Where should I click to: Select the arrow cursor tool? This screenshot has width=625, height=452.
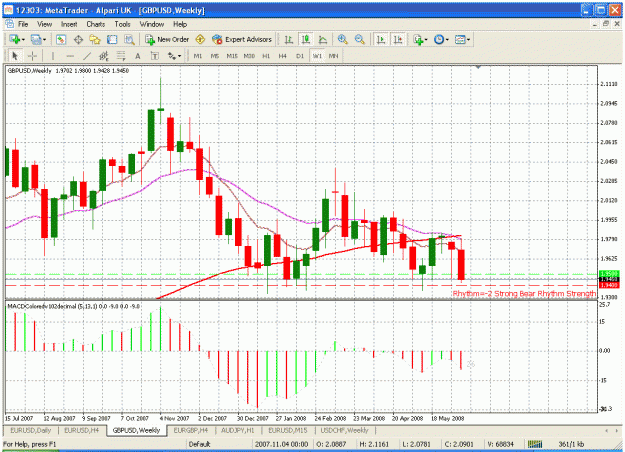(15, 56)
